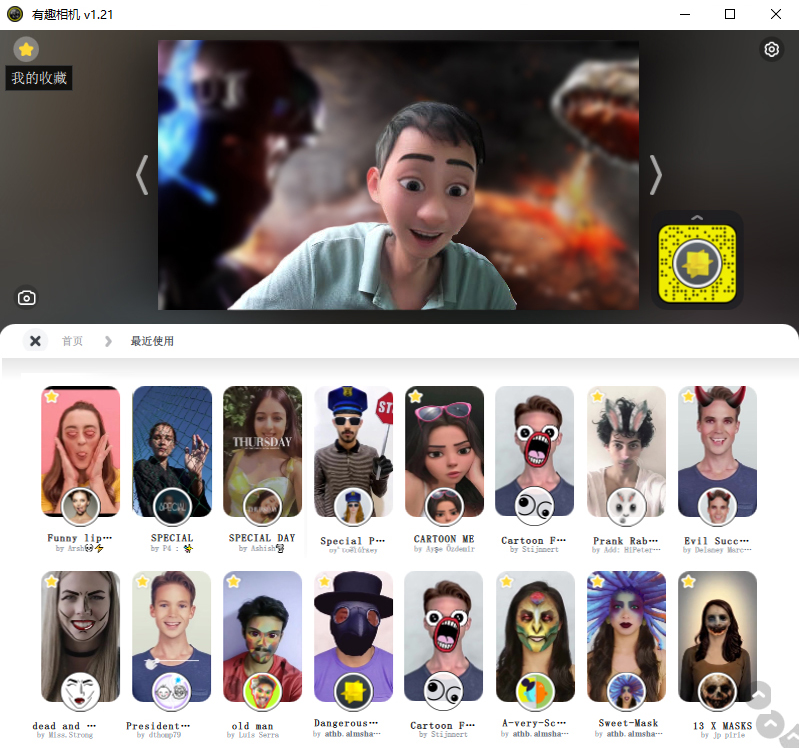Click police-hat lens icon on Special P card

tap(353, 506)
